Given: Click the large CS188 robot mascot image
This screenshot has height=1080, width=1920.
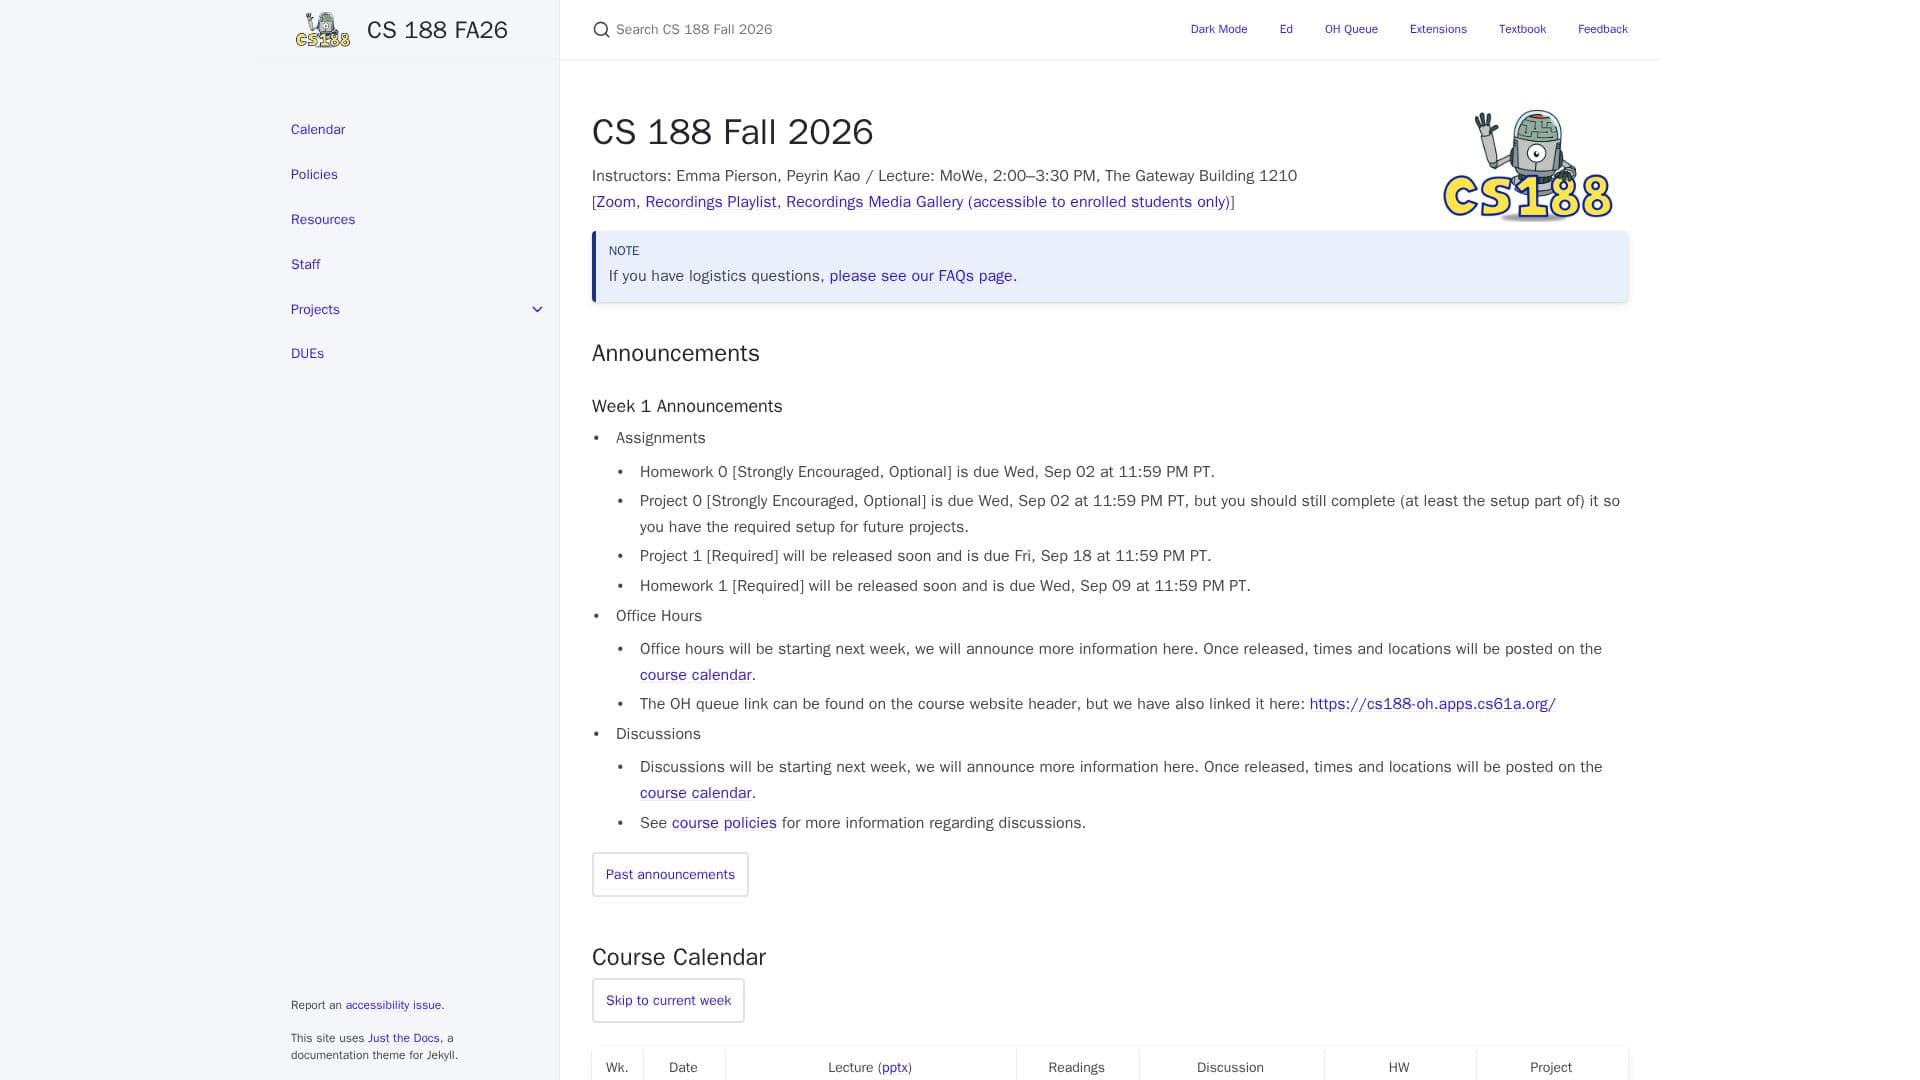Looking at the screenshot, I should 1527,165.
